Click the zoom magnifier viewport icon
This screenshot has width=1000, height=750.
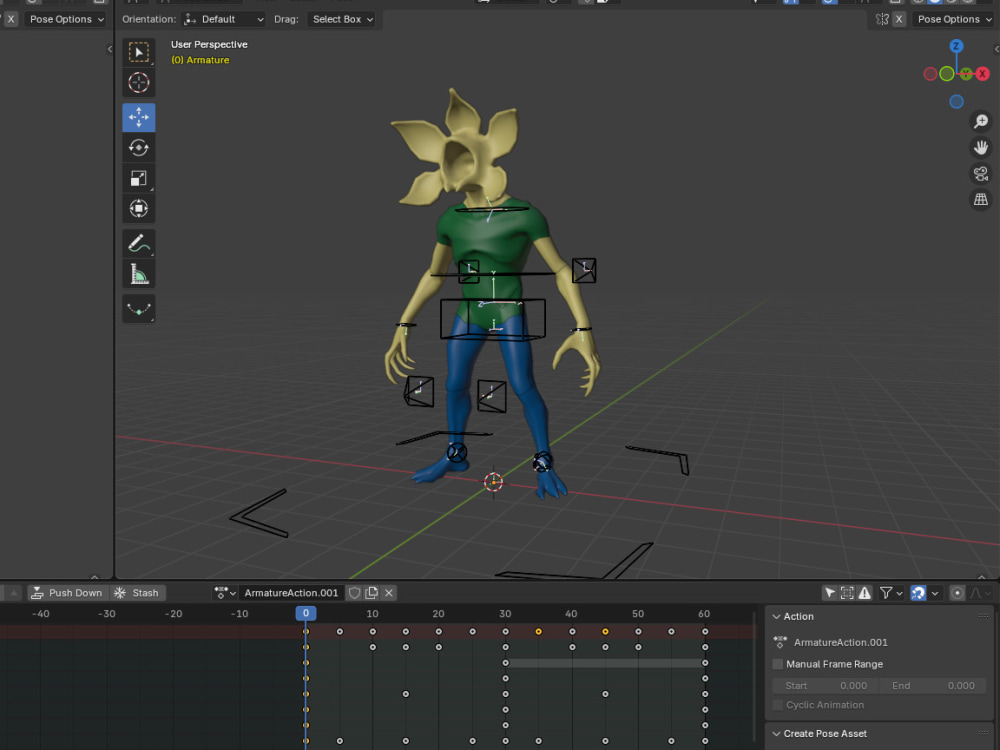tap(981, 121)
